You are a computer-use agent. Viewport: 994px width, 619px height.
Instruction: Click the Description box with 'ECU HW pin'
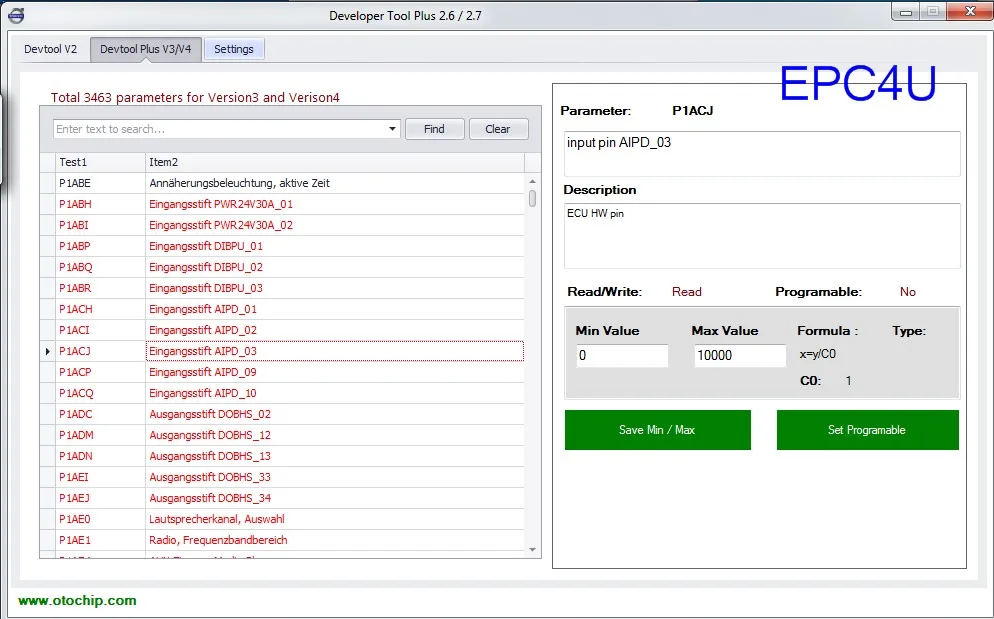[762, 236]
